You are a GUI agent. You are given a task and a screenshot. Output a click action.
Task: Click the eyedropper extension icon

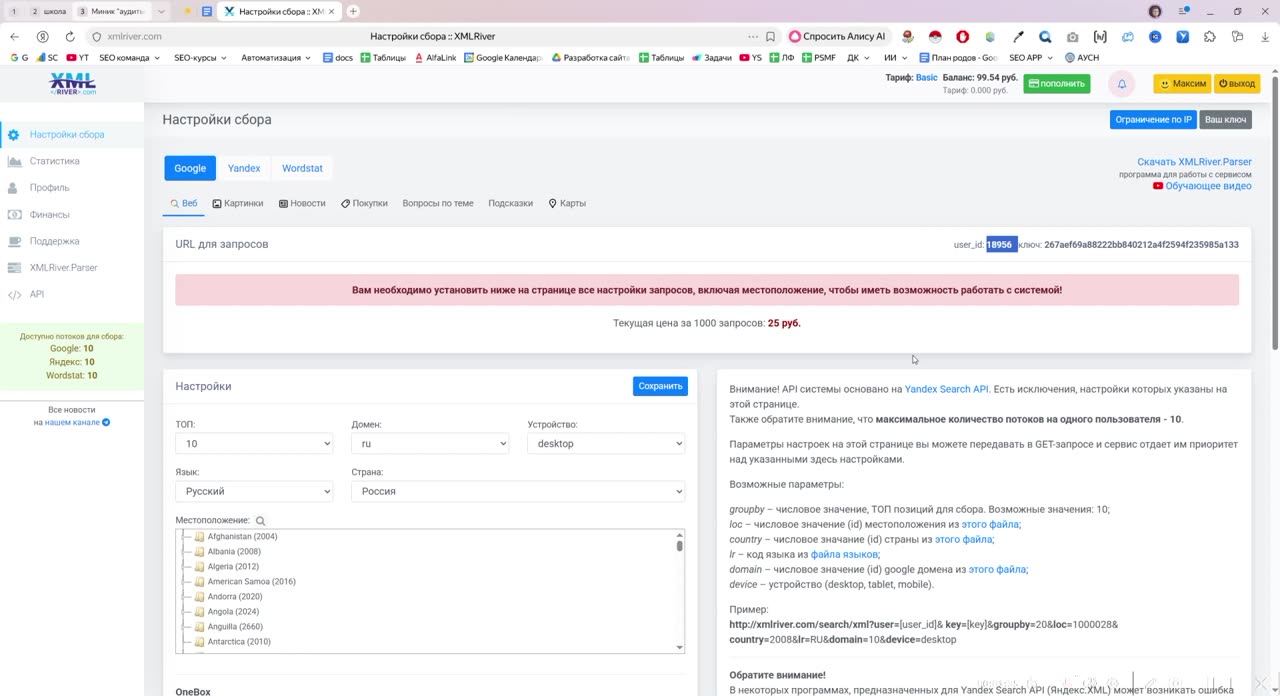coord(1018,37)
